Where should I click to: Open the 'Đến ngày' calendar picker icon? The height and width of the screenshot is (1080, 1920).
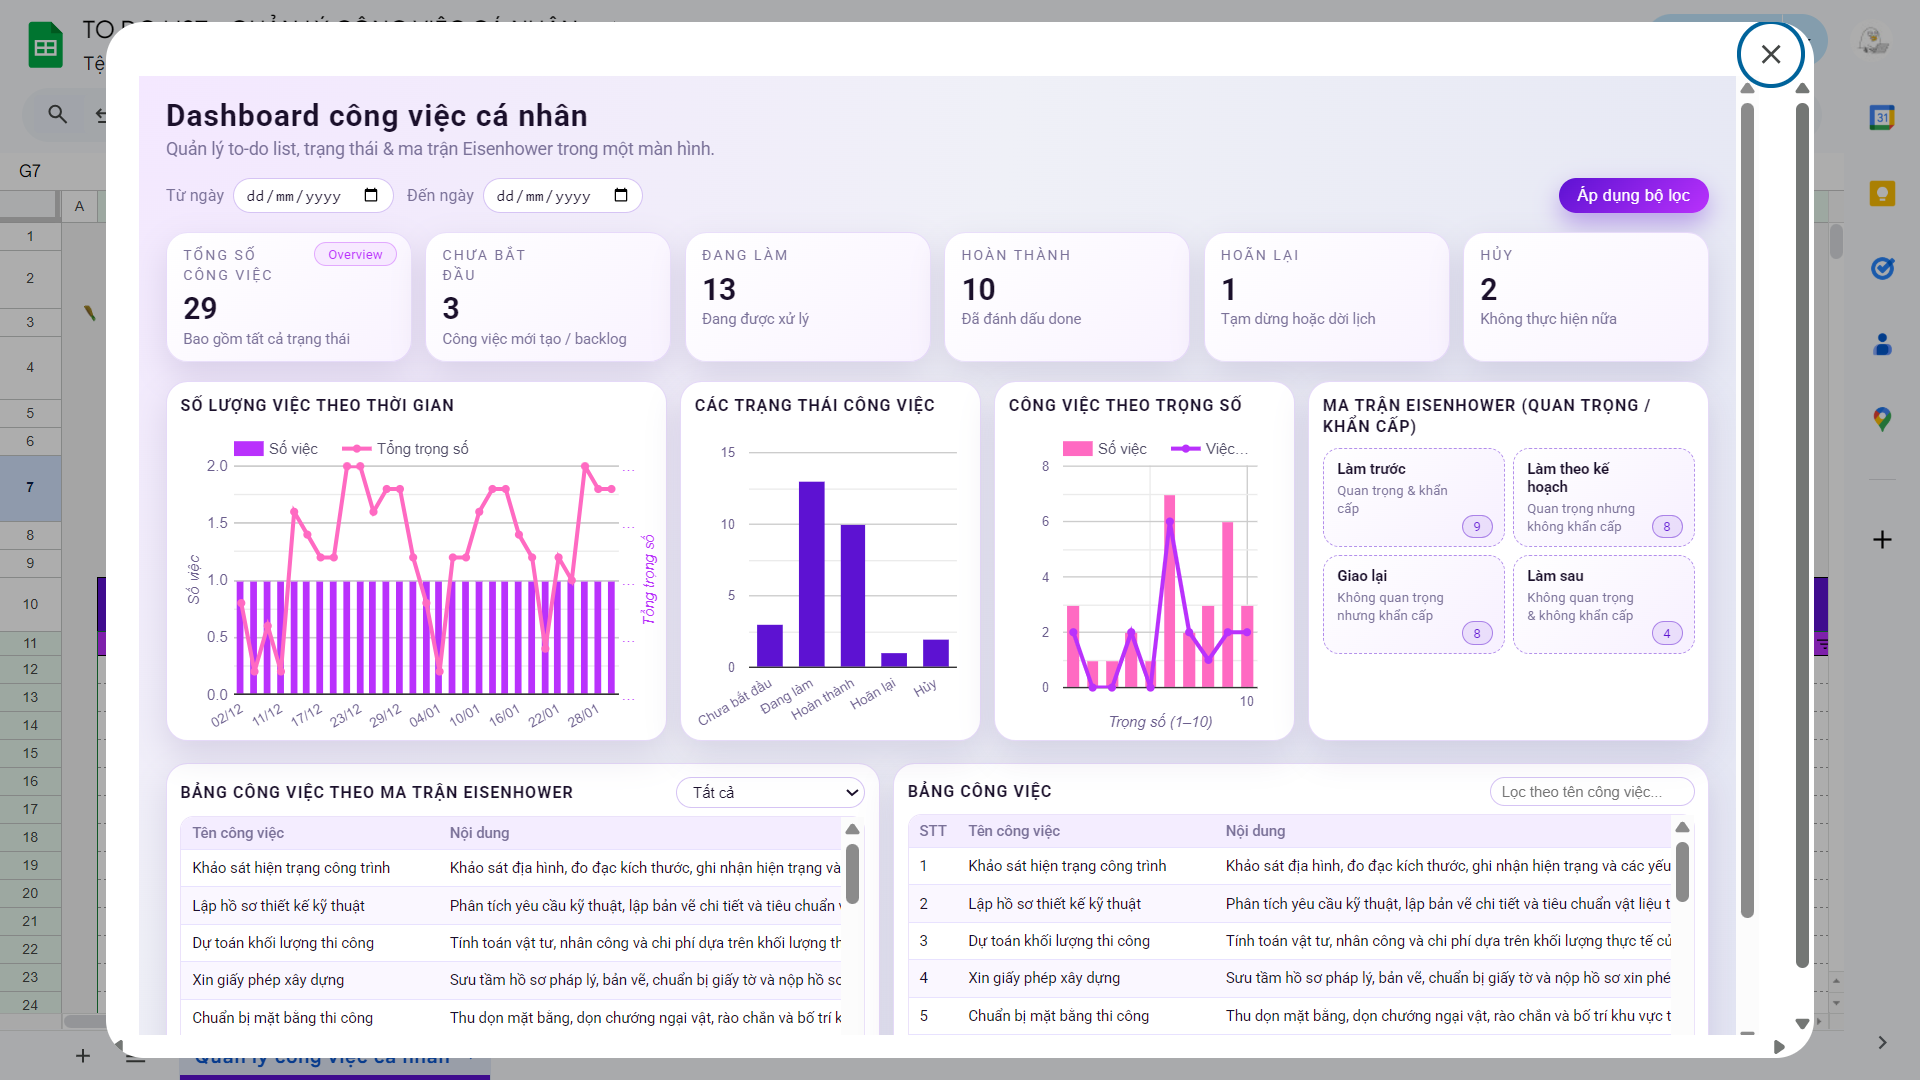point(621,196)
